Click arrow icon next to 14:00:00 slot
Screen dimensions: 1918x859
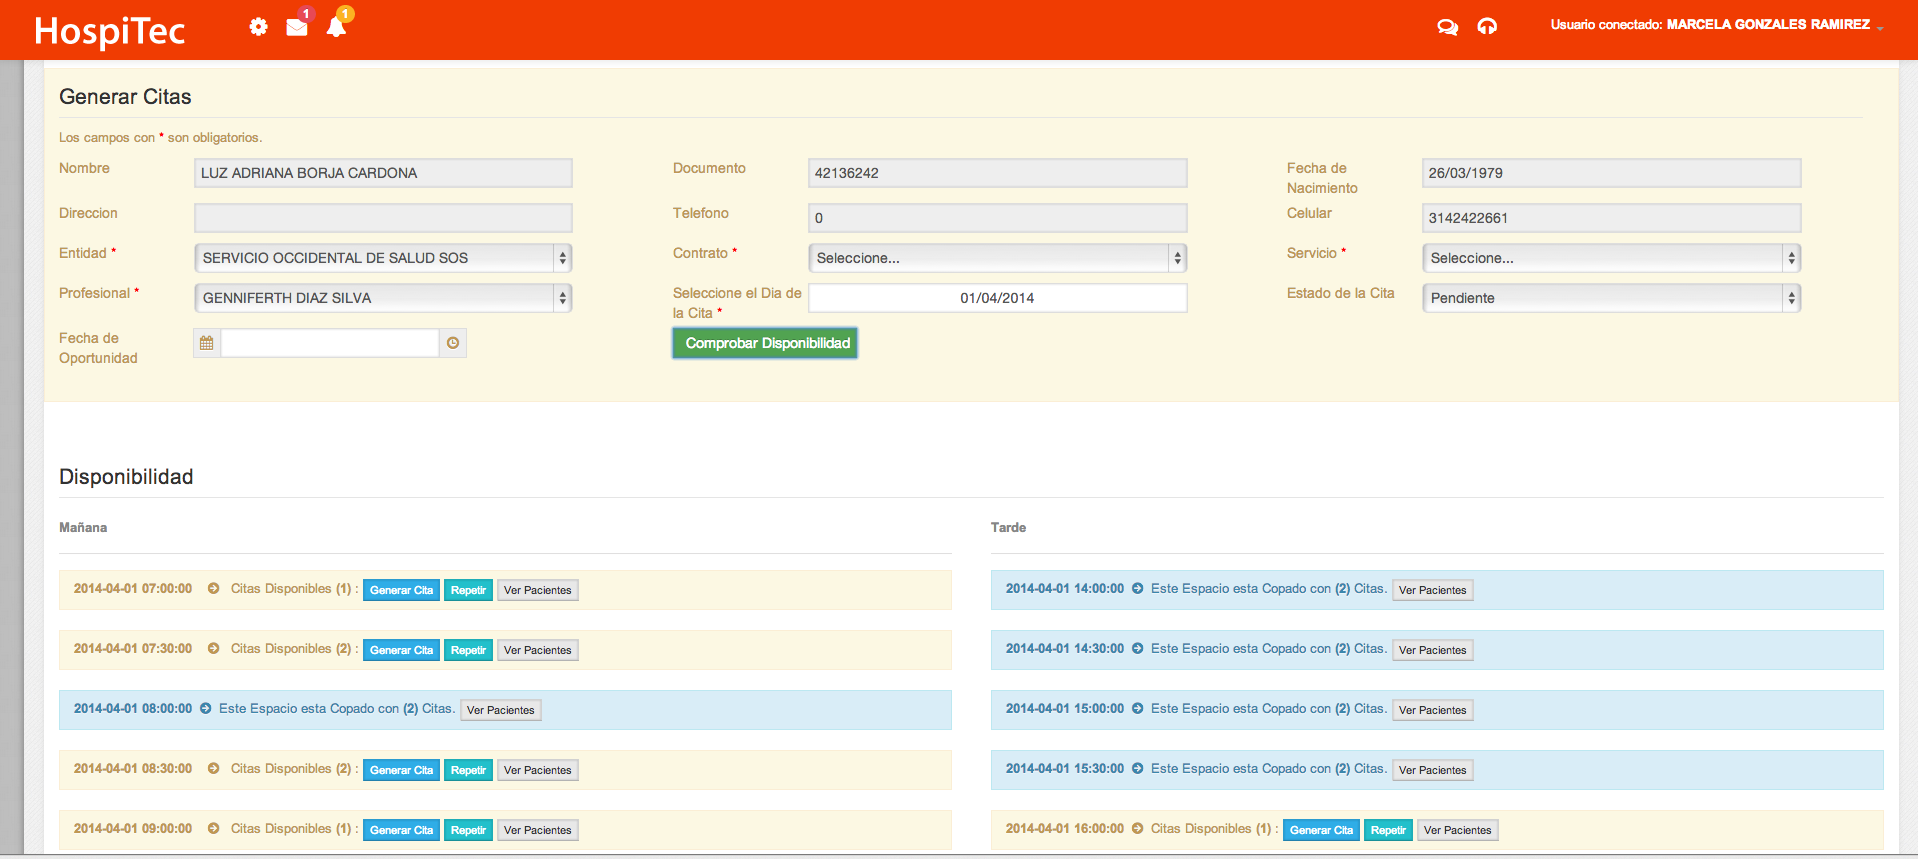[1137, 589]
